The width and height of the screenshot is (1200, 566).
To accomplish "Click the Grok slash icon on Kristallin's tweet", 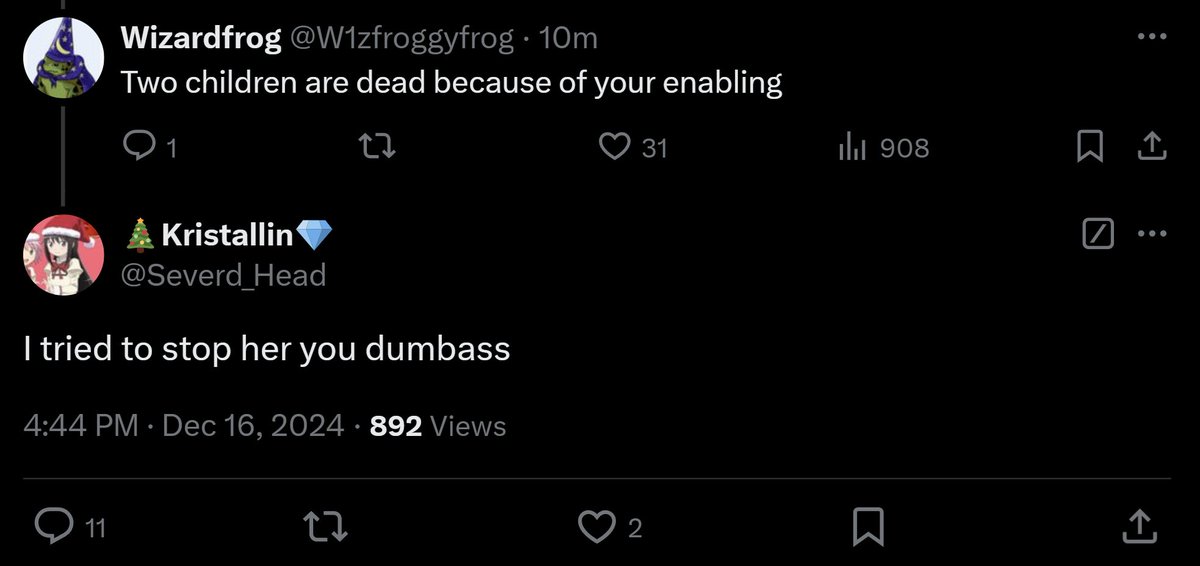I will (1096, 235).
